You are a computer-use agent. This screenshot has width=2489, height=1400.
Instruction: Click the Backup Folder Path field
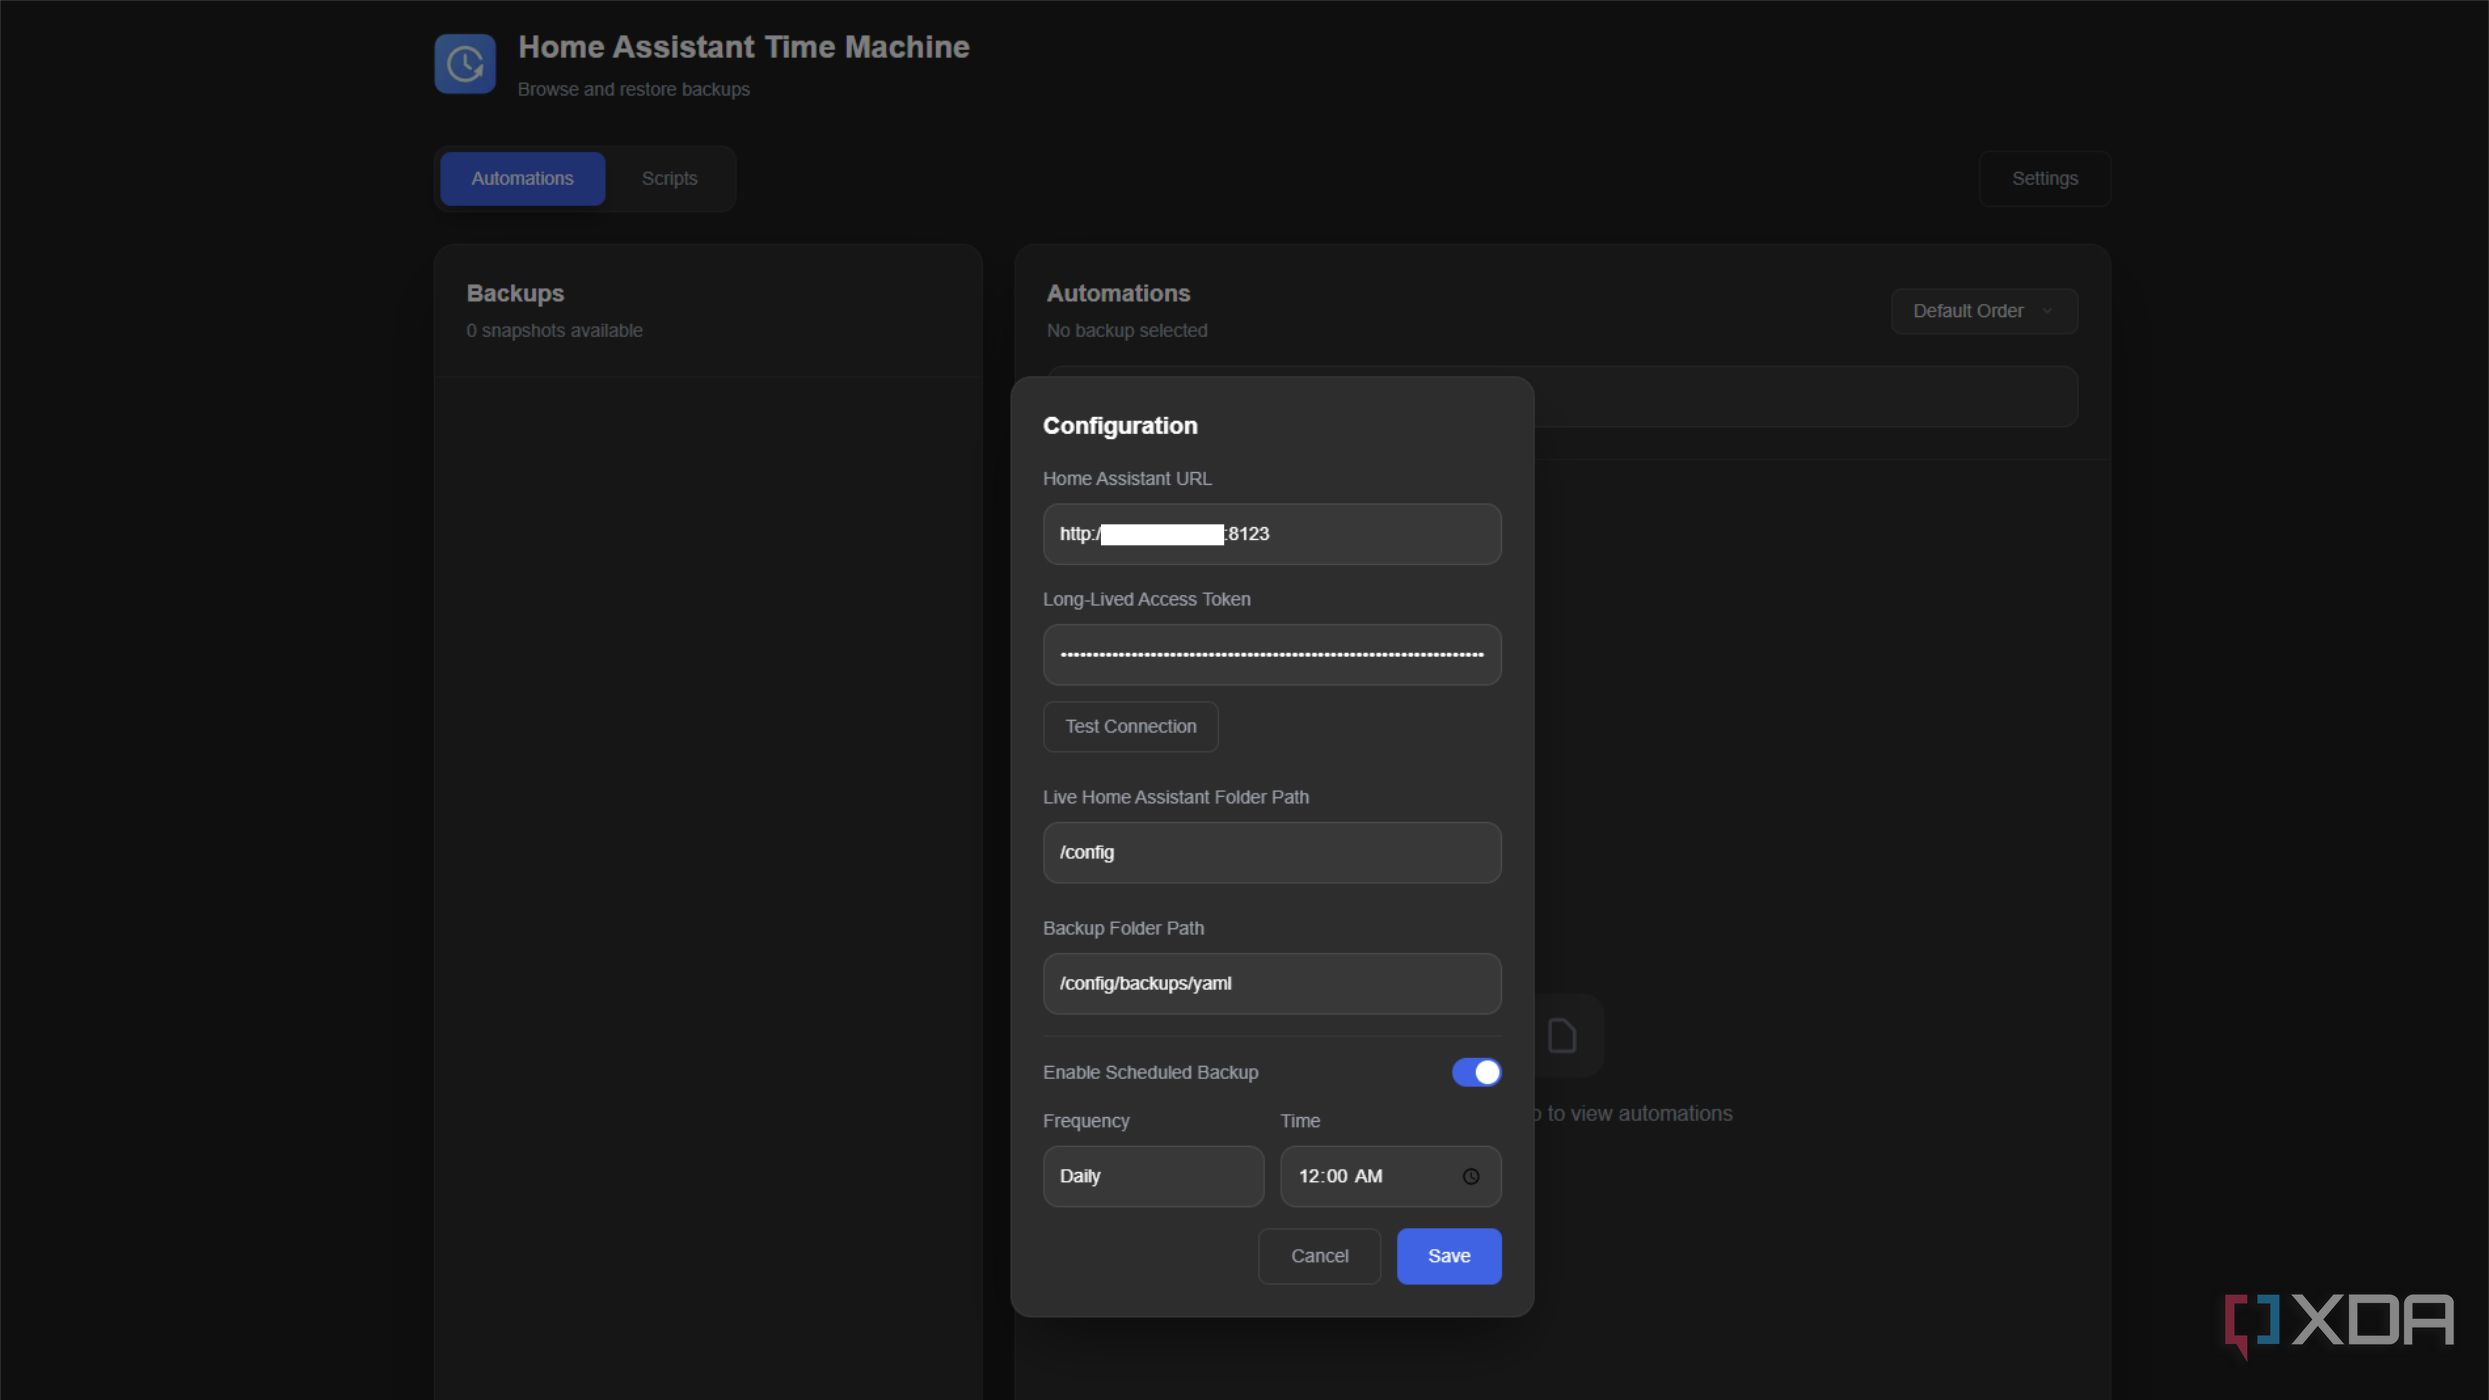1272,984
